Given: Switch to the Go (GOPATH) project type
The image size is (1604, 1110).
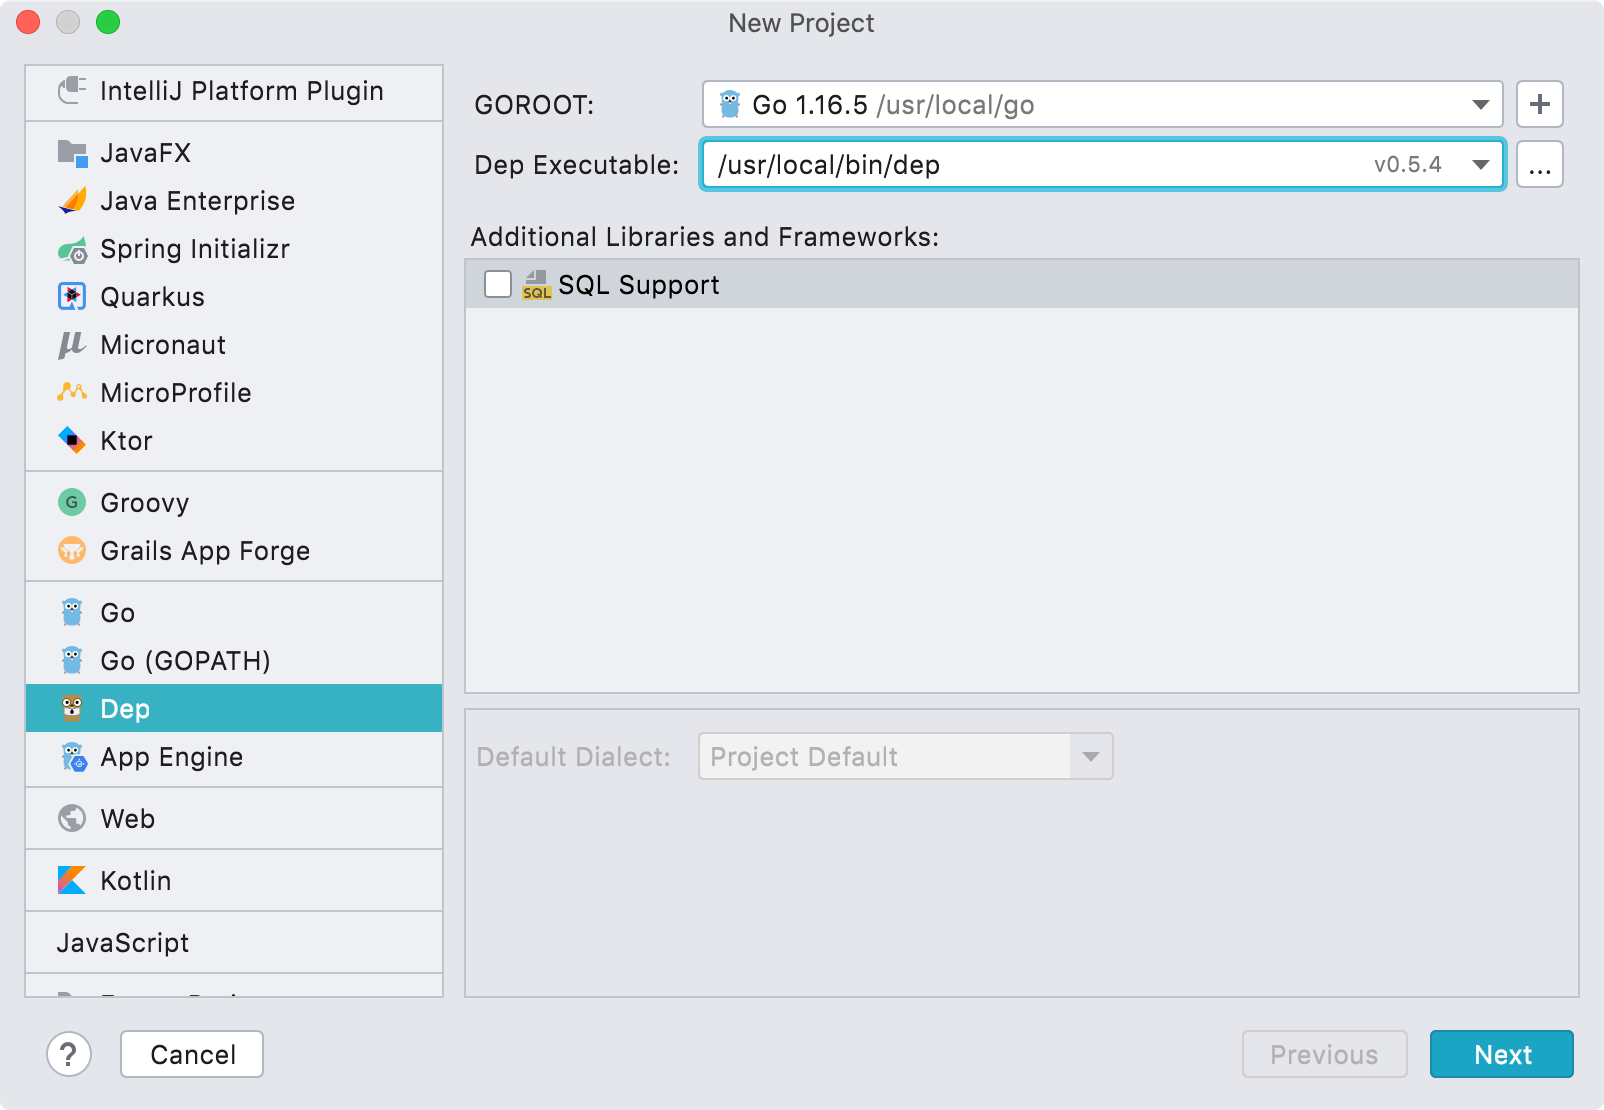Looking at the screenshot, I should tap(184, 660).
